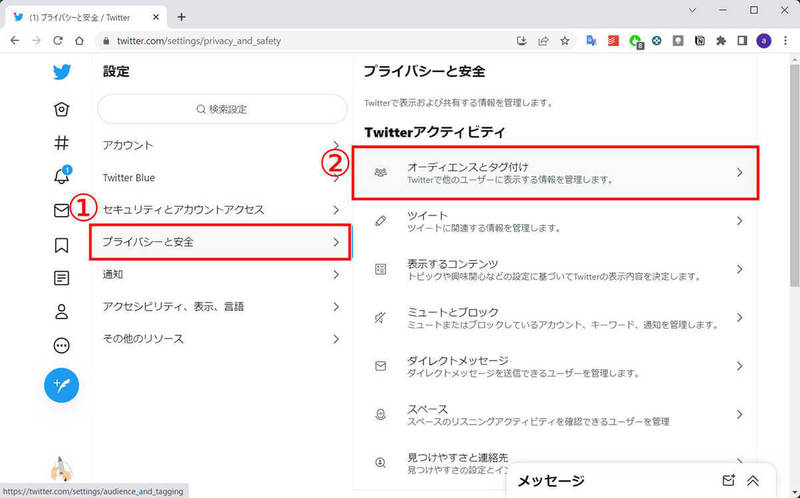Open Twitter Blue settings menu item
The image size is (800, 498).
pyautogui.click(x=221, y=178)
